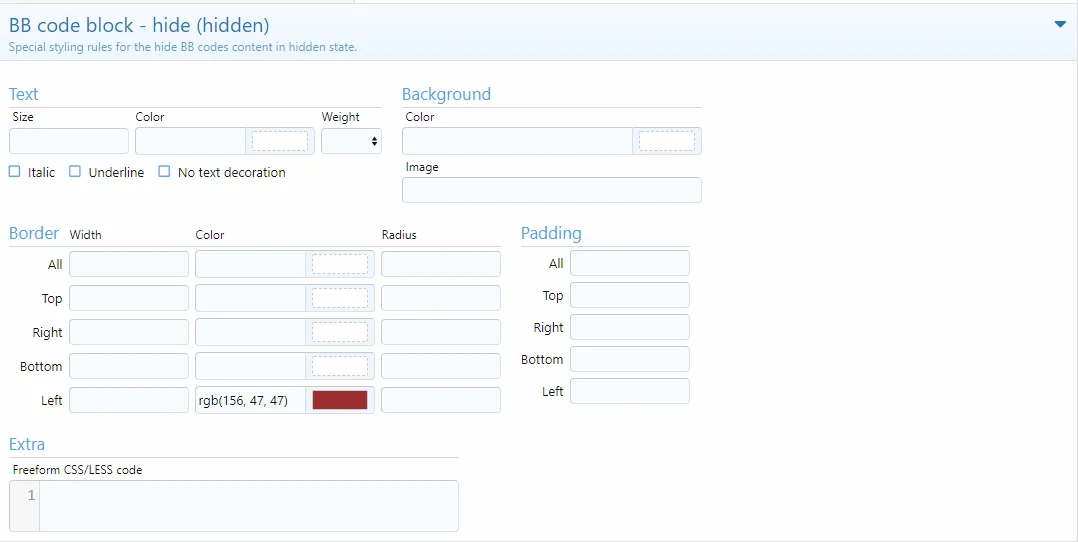Click the Padding All input field
This screenshot has height=542, width=1078.
coord(629,263)
